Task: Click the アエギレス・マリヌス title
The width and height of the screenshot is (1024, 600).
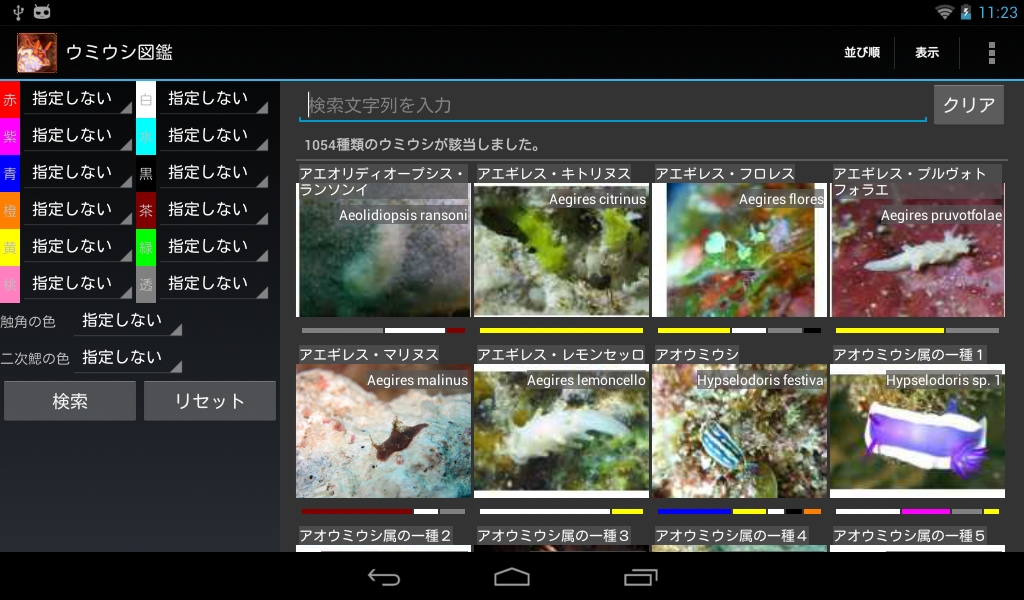Action: (368, 355)
